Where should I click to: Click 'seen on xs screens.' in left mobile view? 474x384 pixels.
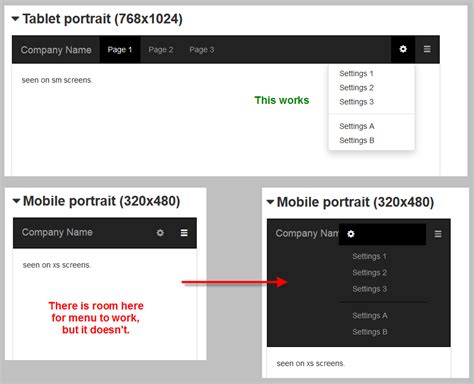tap(57, 265)
